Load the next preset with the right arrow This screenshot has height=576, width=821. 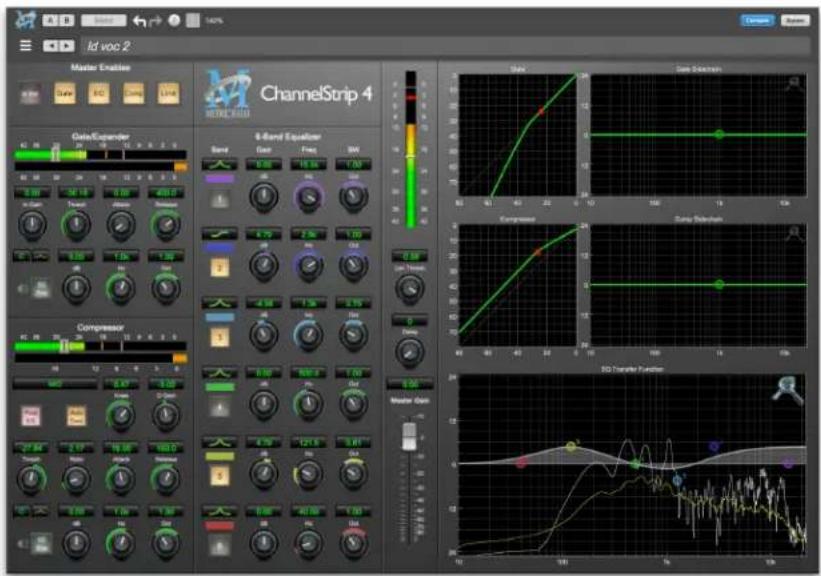(x=66, y=46)
